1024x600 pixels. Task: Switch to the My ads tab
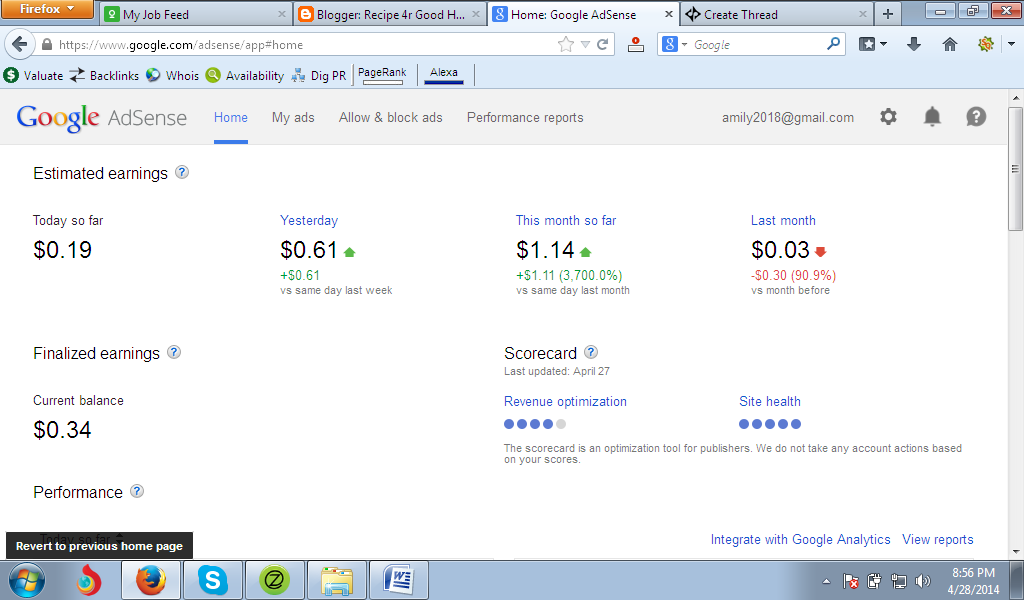pyautogui.click(x=293, y=117)
